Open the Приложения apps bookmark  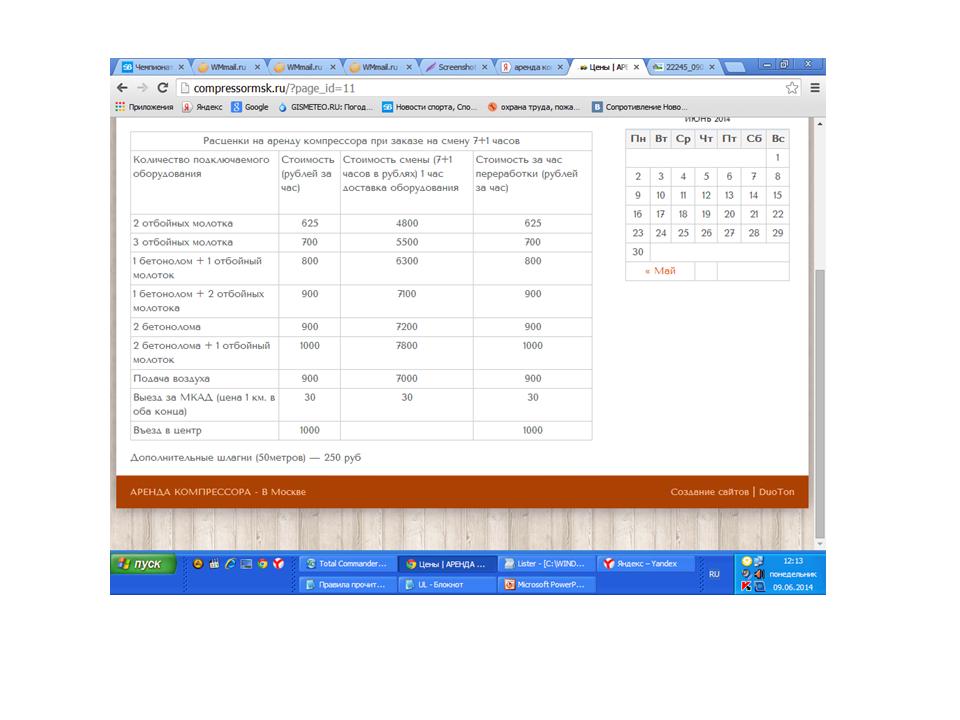pyautogui.click(x=144, y=107)
